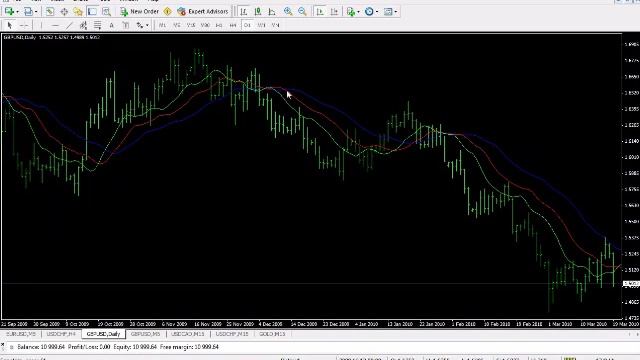Screen dimensions: 640x360
Task: Select the GBPUSD,Daily chart tab
Action: coord(103,334)
